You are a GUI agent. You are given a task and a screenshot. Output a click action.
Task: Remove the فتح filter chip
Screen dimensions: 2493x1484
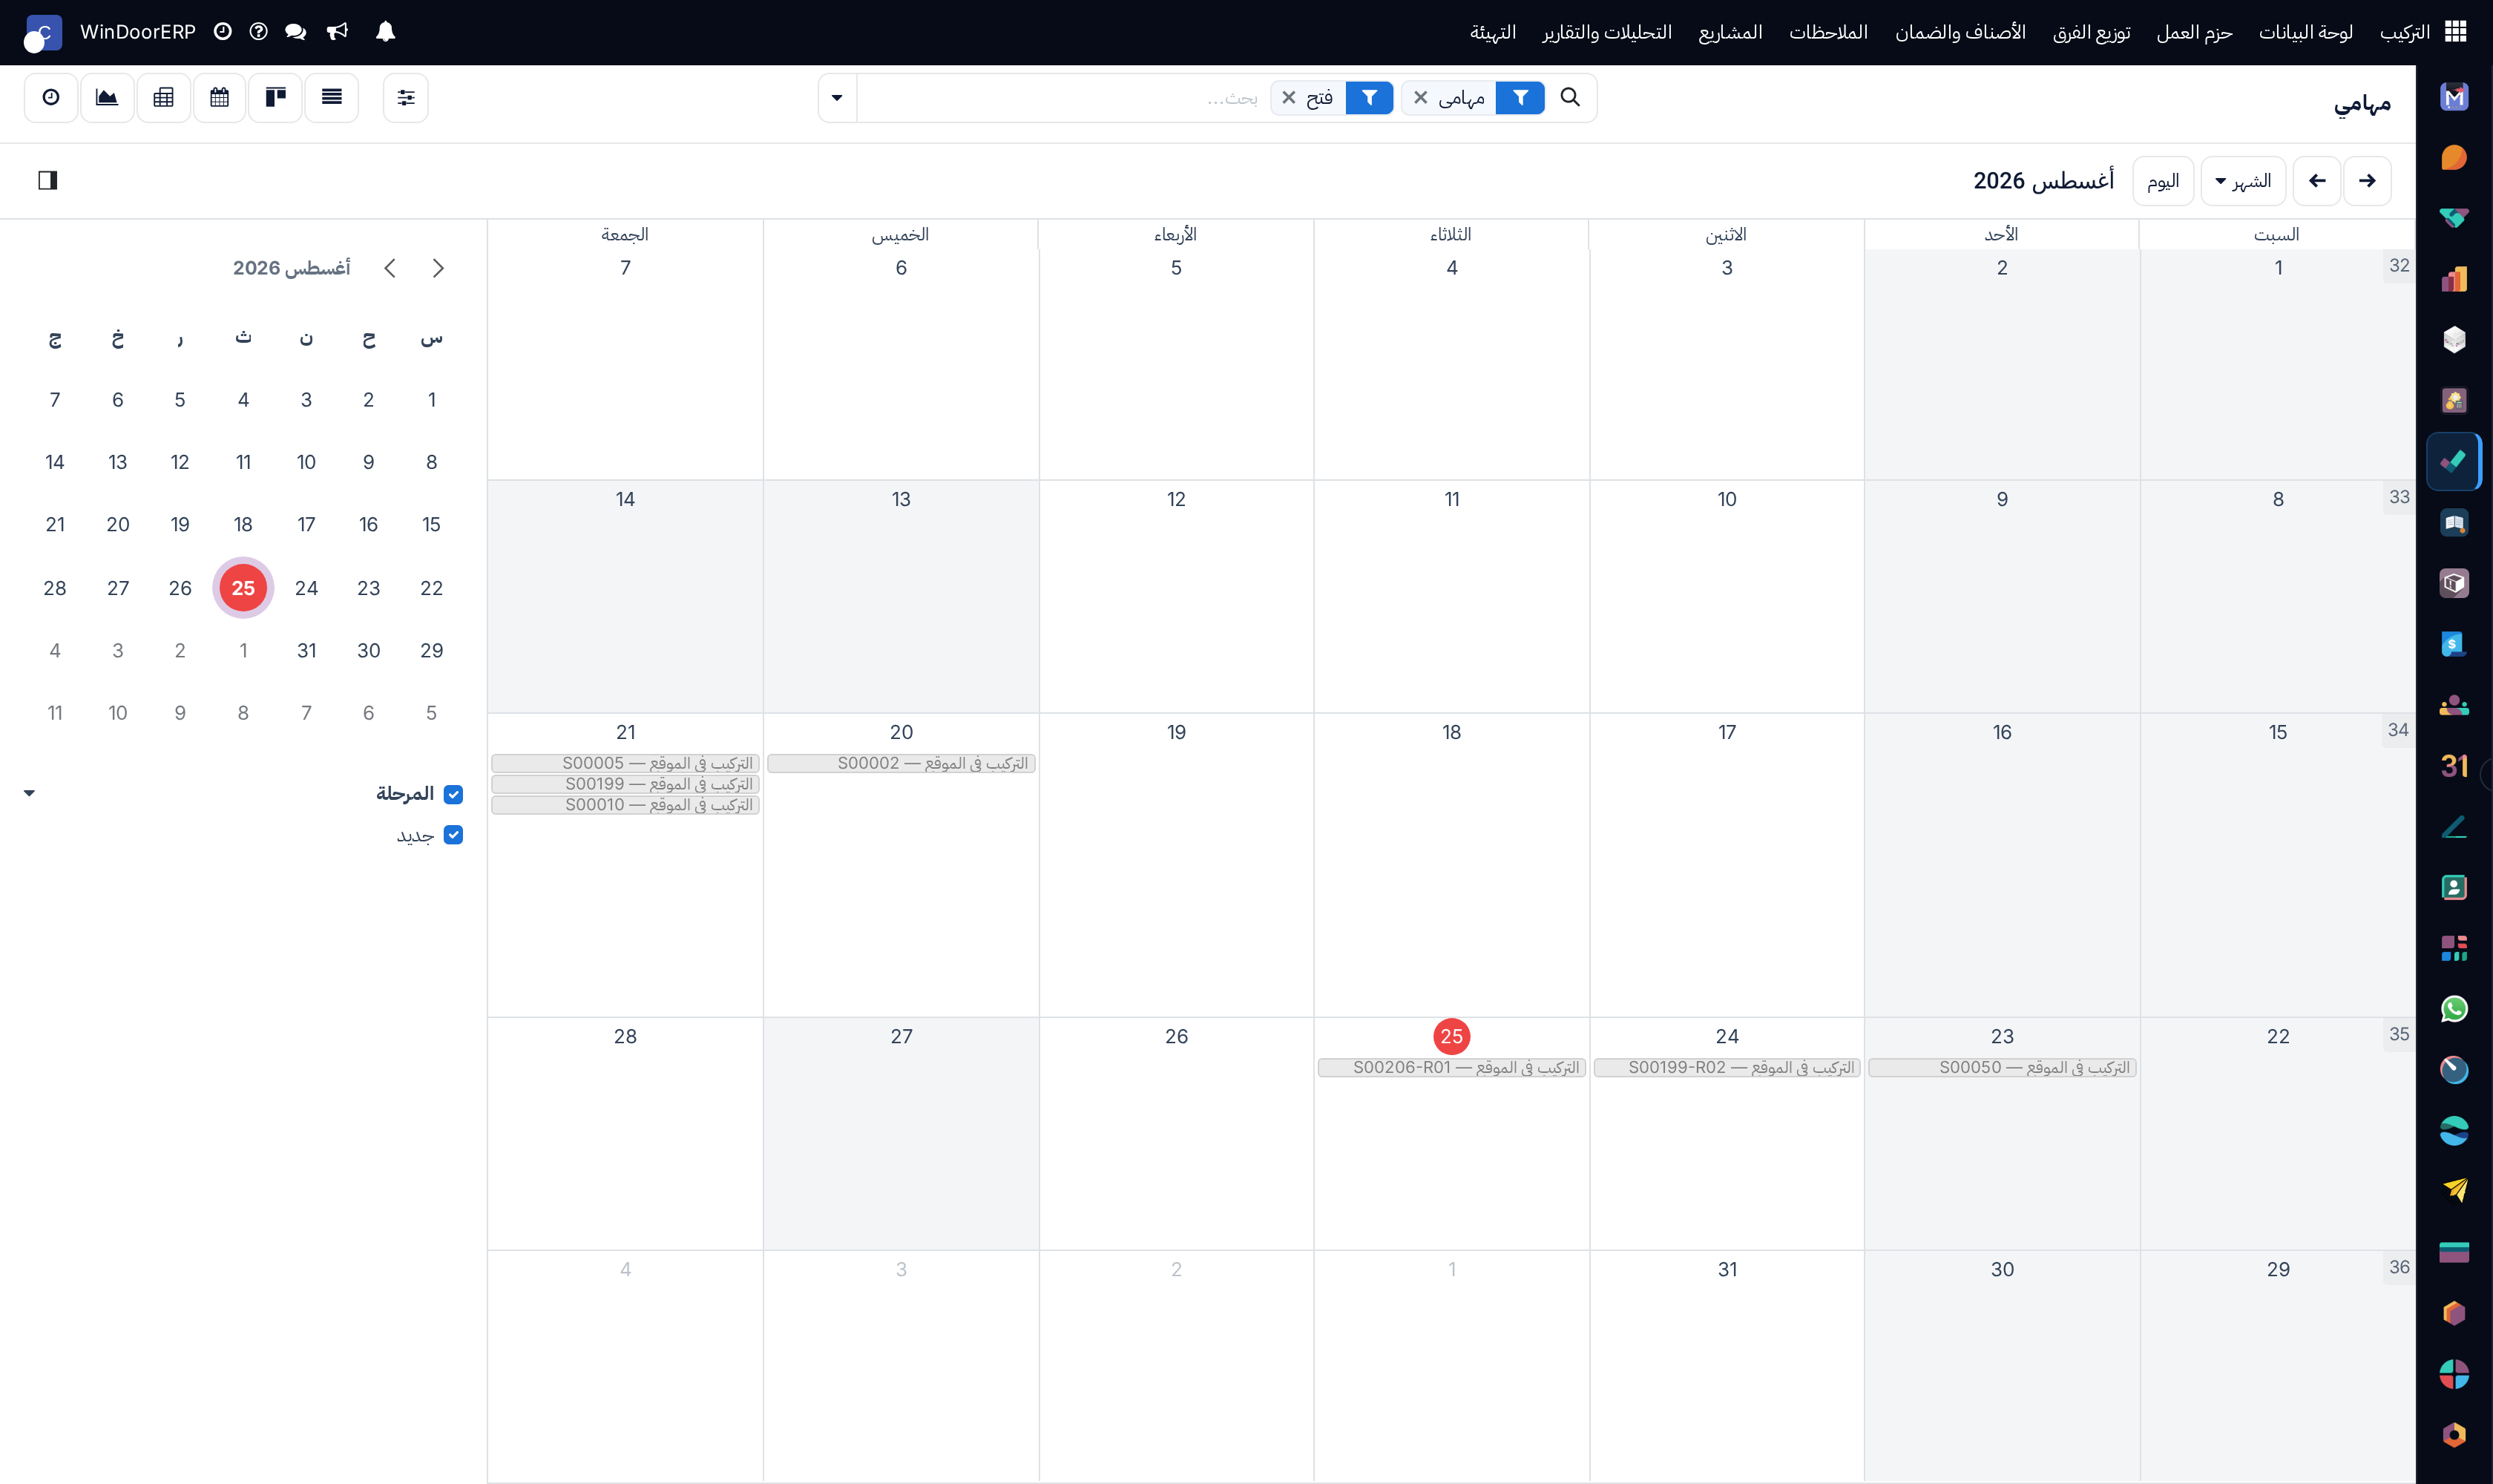(1289, 97)
